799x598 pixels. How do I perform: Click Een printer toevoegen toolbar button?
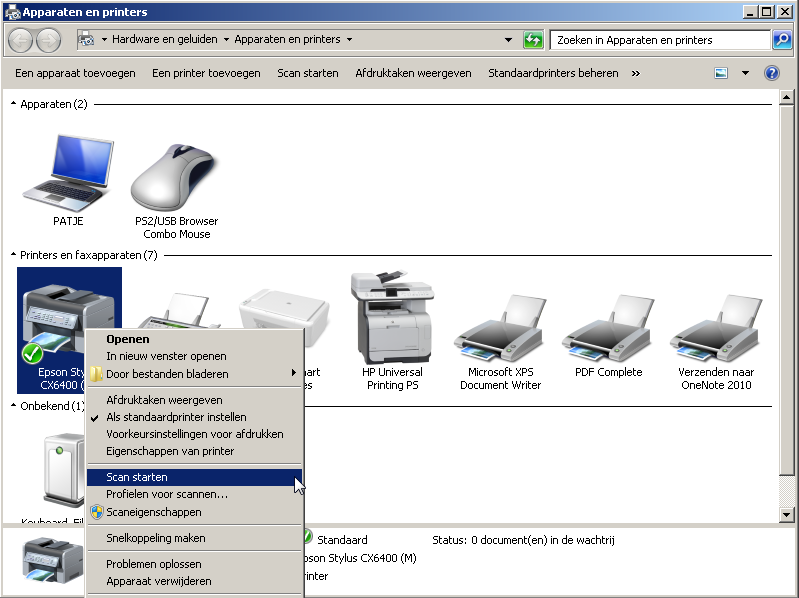point(206,73)
